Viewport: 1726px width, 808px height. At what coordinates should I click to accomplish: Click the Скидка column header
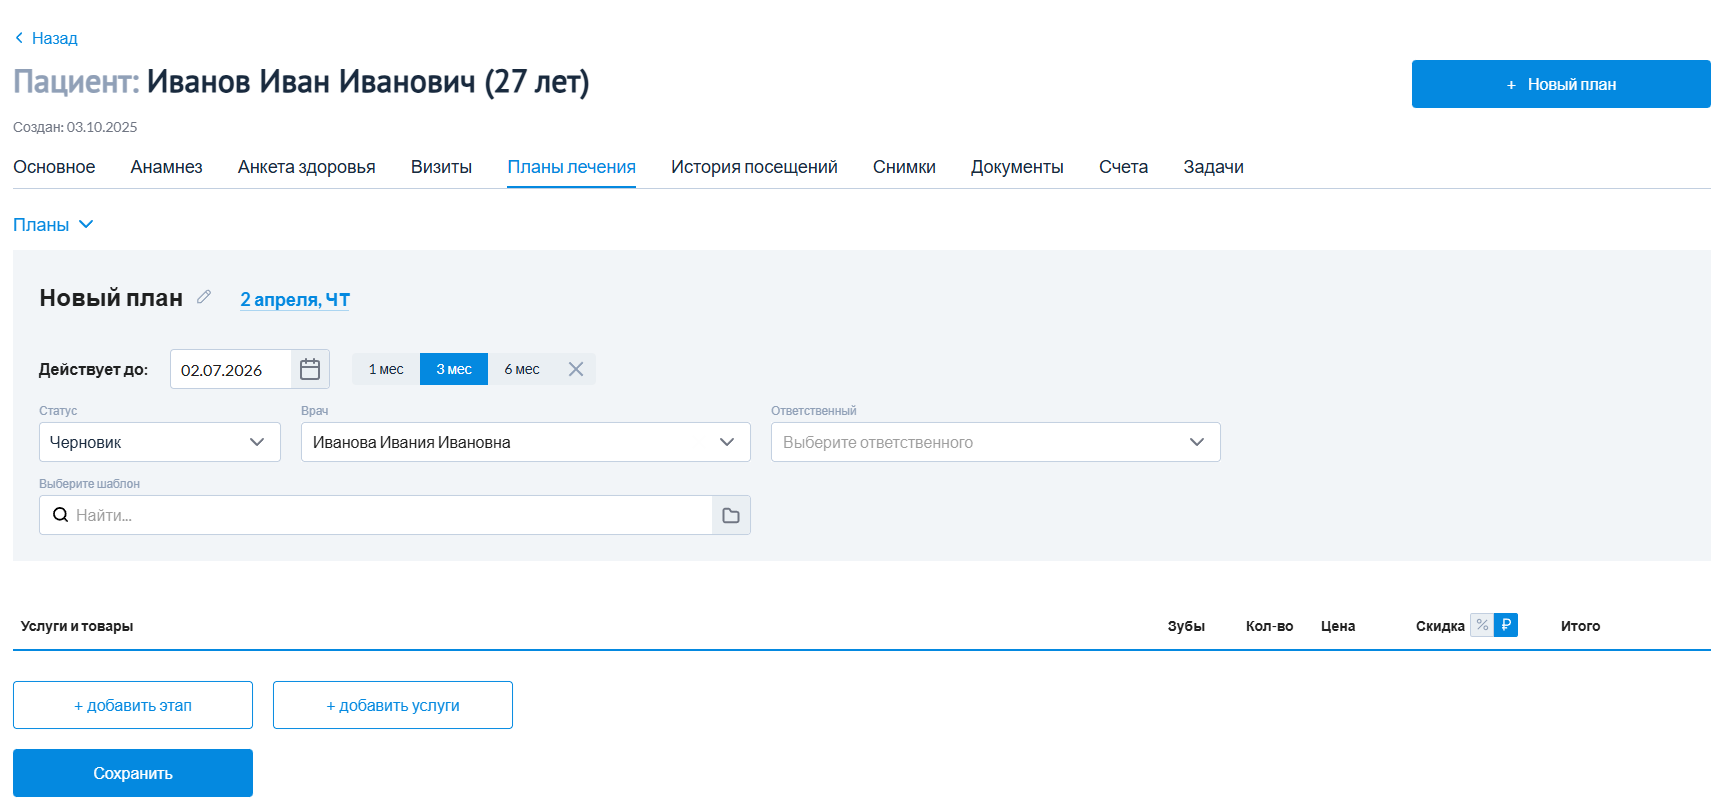(x=1440, y=626)
